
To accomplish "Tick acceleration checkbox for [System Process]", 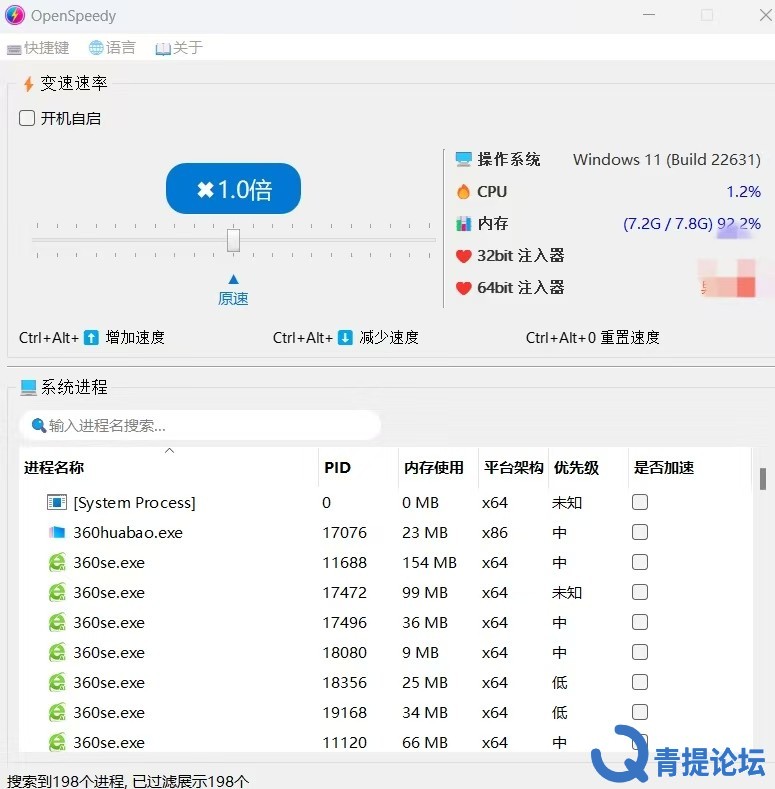I will point(640,502).
